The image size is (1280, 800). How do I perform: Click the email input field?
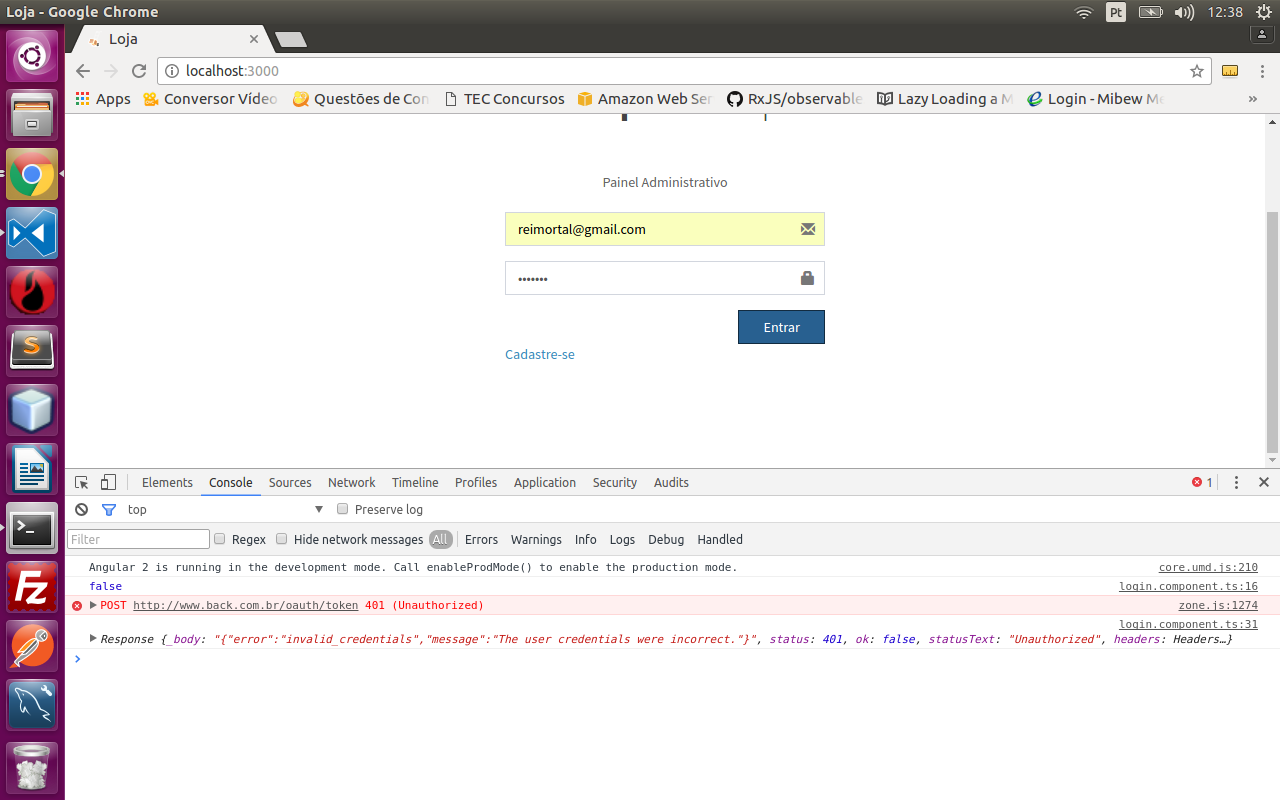point(665,229)
